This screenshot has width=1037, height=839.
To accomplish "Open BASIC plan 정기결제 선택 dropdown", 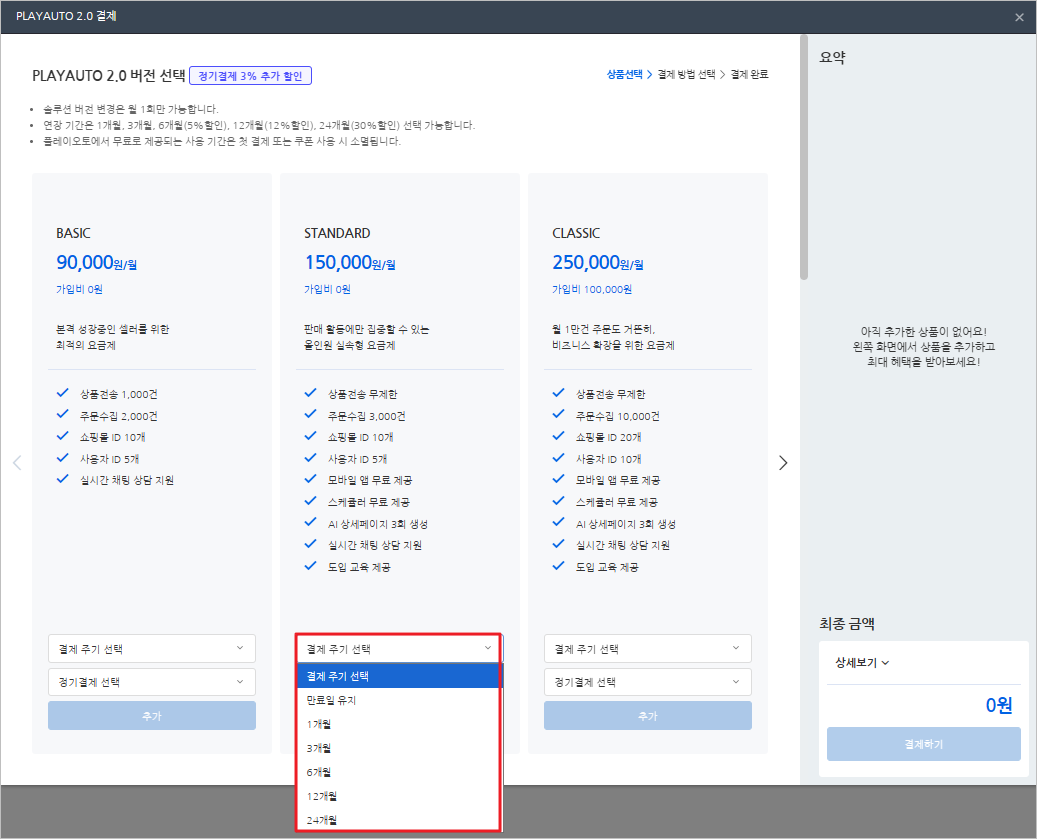I will click(x=151, y=682).
